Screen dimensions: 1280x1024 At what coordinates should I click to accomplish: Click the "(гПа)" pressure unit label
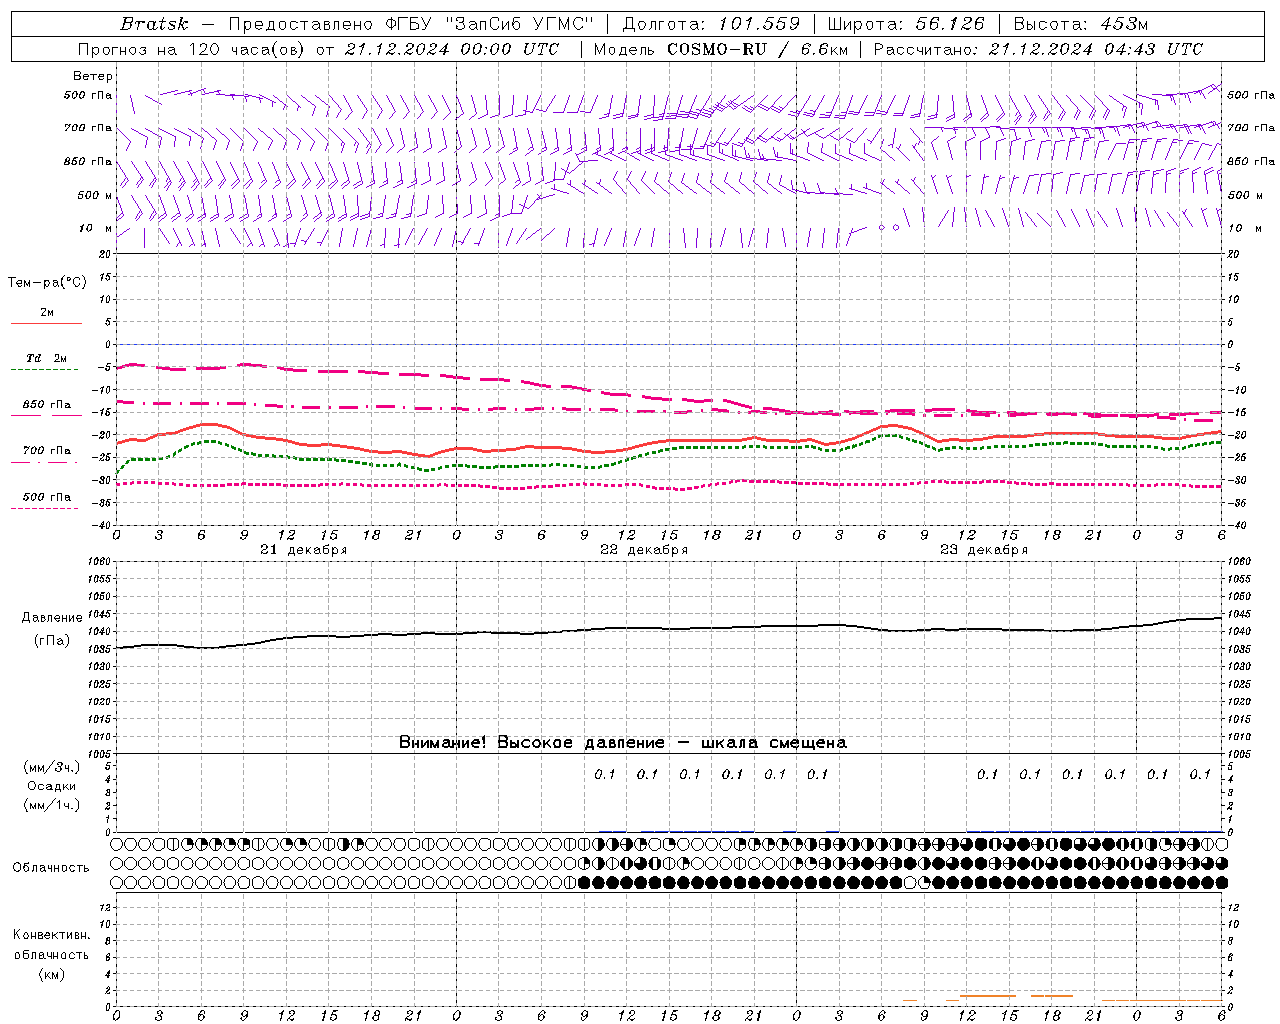click(x=52, y=641)
